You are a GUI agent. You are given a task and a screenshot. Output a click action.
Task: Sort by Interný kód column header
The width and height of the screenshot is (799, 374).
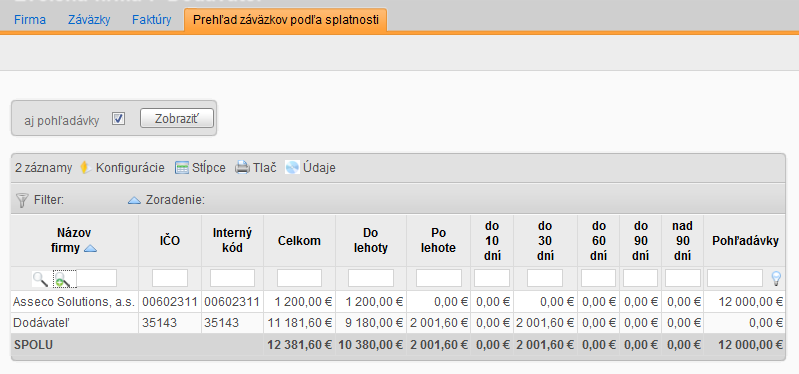pos(232,241)
